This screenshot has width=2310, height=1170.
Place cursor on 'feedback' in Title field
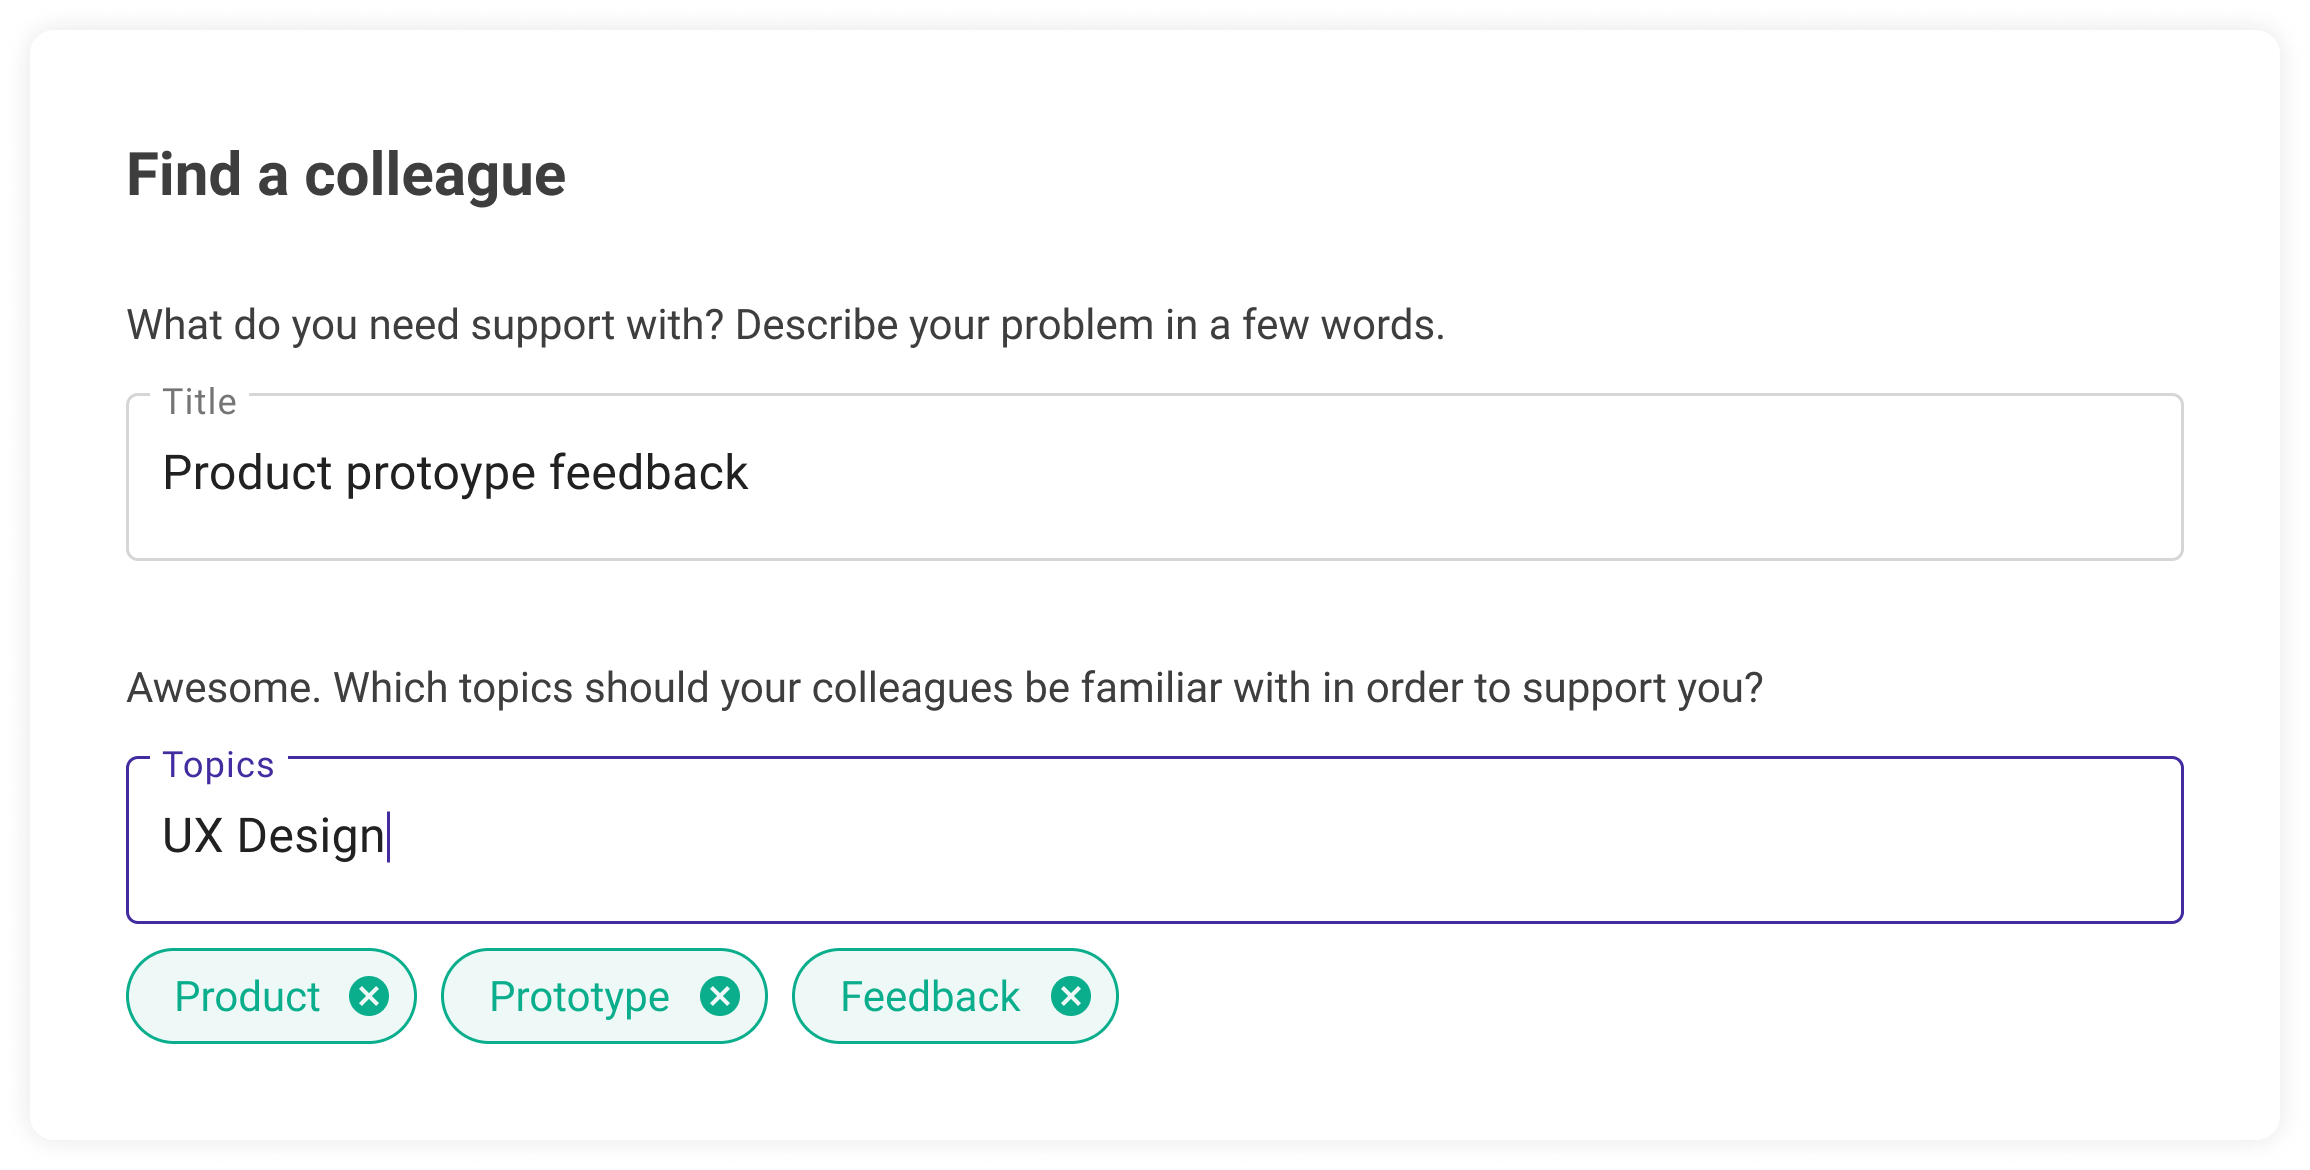pos(648,472)
